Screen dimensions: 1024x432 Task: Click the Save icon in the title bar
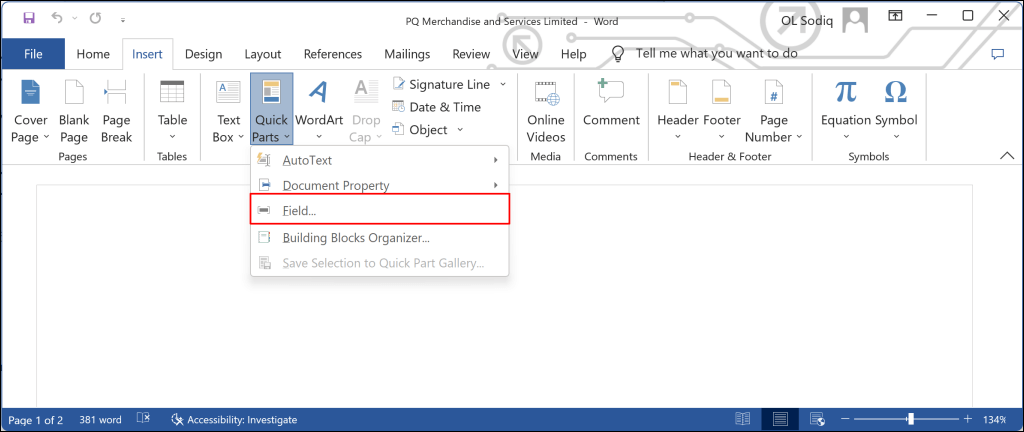[28, 17]
